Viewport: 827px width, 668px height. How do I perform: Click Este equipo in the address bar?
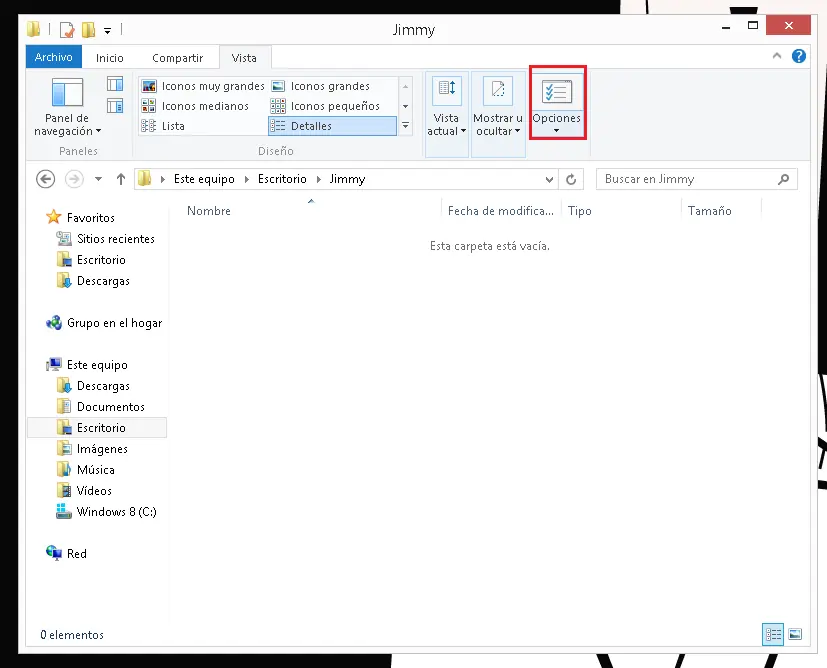click(x=204, y=179)
